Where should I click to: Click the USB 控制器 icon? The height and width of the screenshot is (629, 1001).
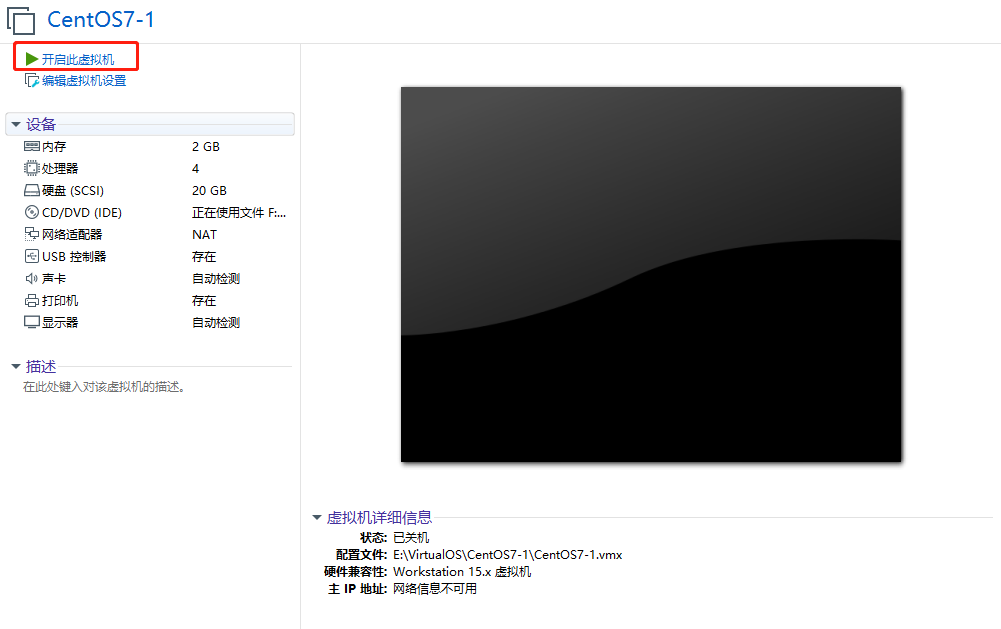[x=32, y=256]
